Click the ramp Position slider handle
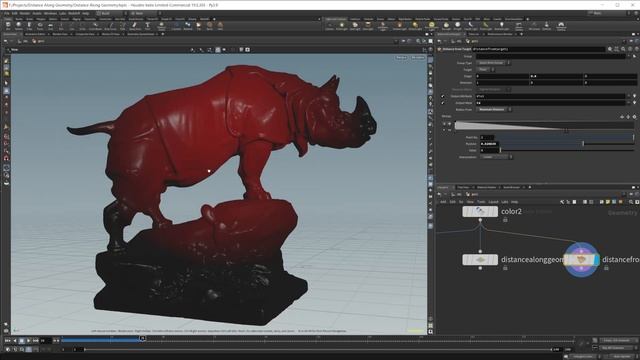This screenshot has height=360, width=640. 583,144
